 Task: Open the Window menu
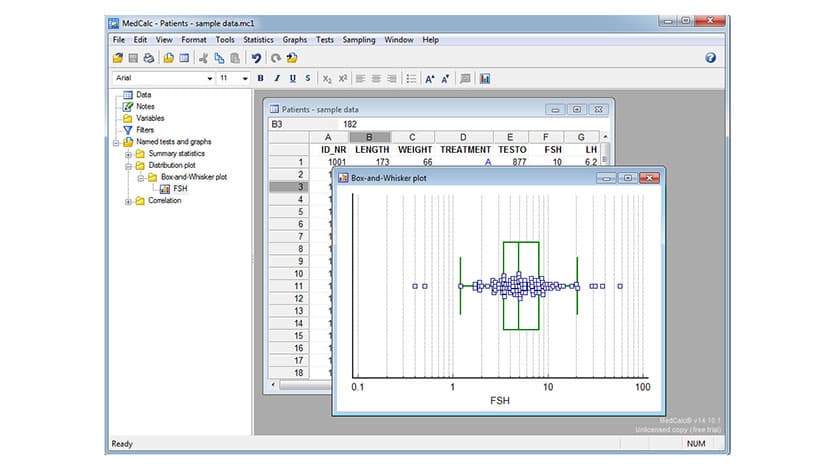398,40
